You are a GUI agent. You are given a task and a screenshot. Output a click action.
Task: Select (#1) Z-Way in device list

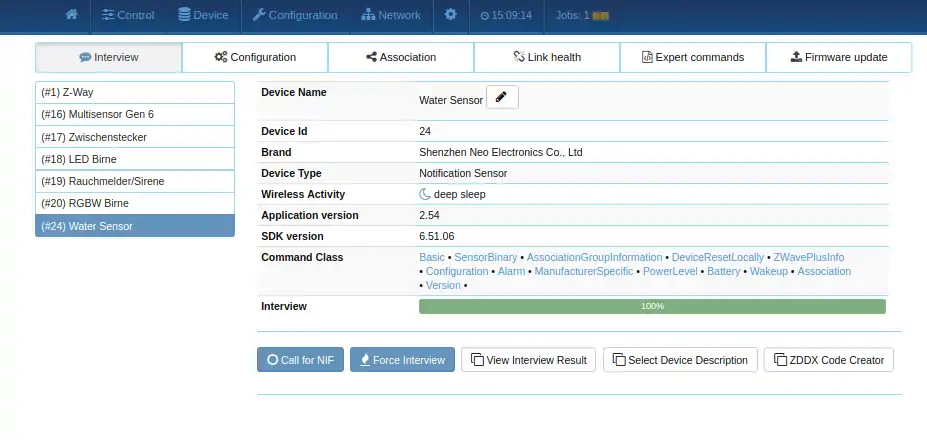pyautogui.click(x=135, y=92)
